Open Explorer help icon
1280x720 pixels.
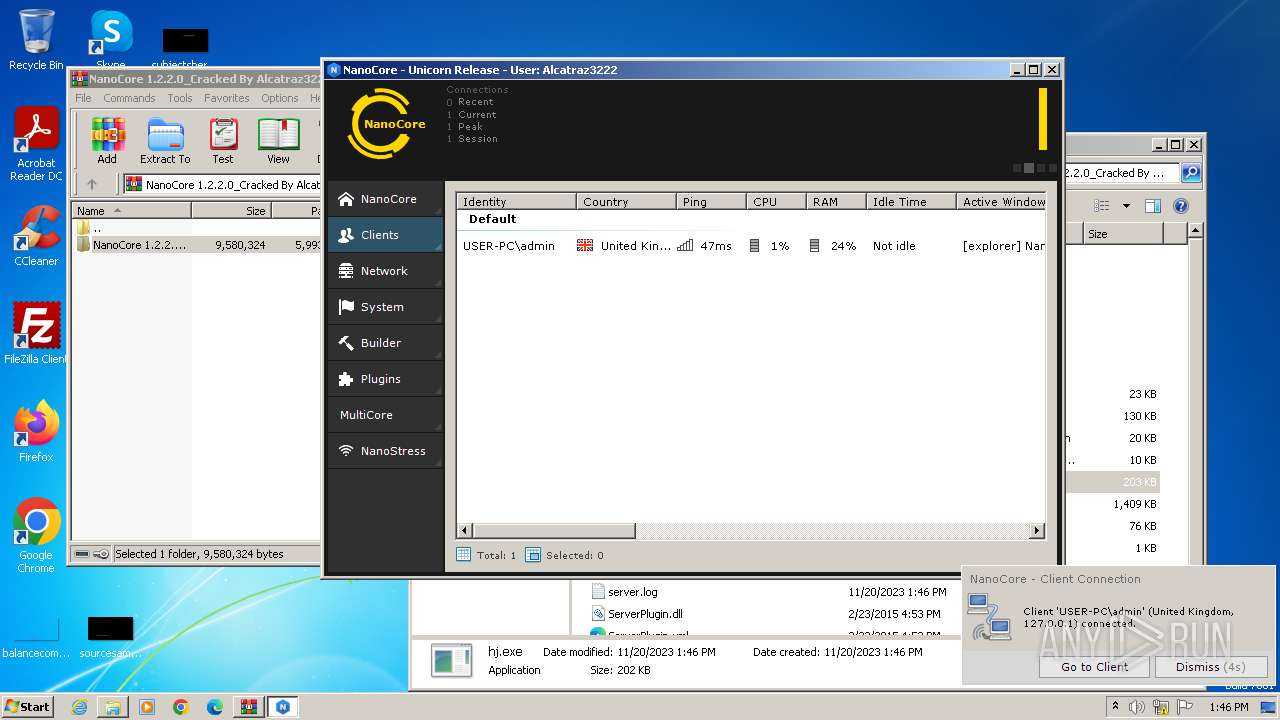pyautogui.click(x=1180, y=206)
